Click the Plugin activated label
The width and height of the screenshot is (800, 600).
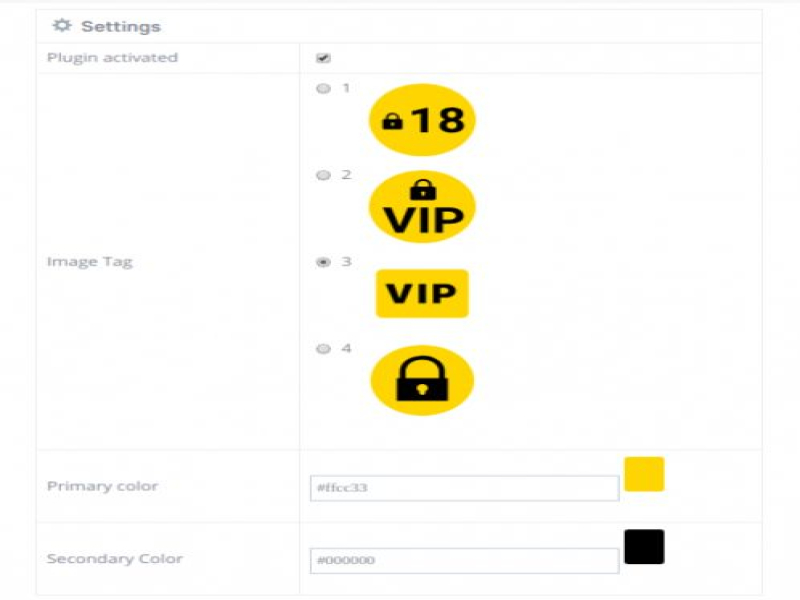(x=112, y=58)
